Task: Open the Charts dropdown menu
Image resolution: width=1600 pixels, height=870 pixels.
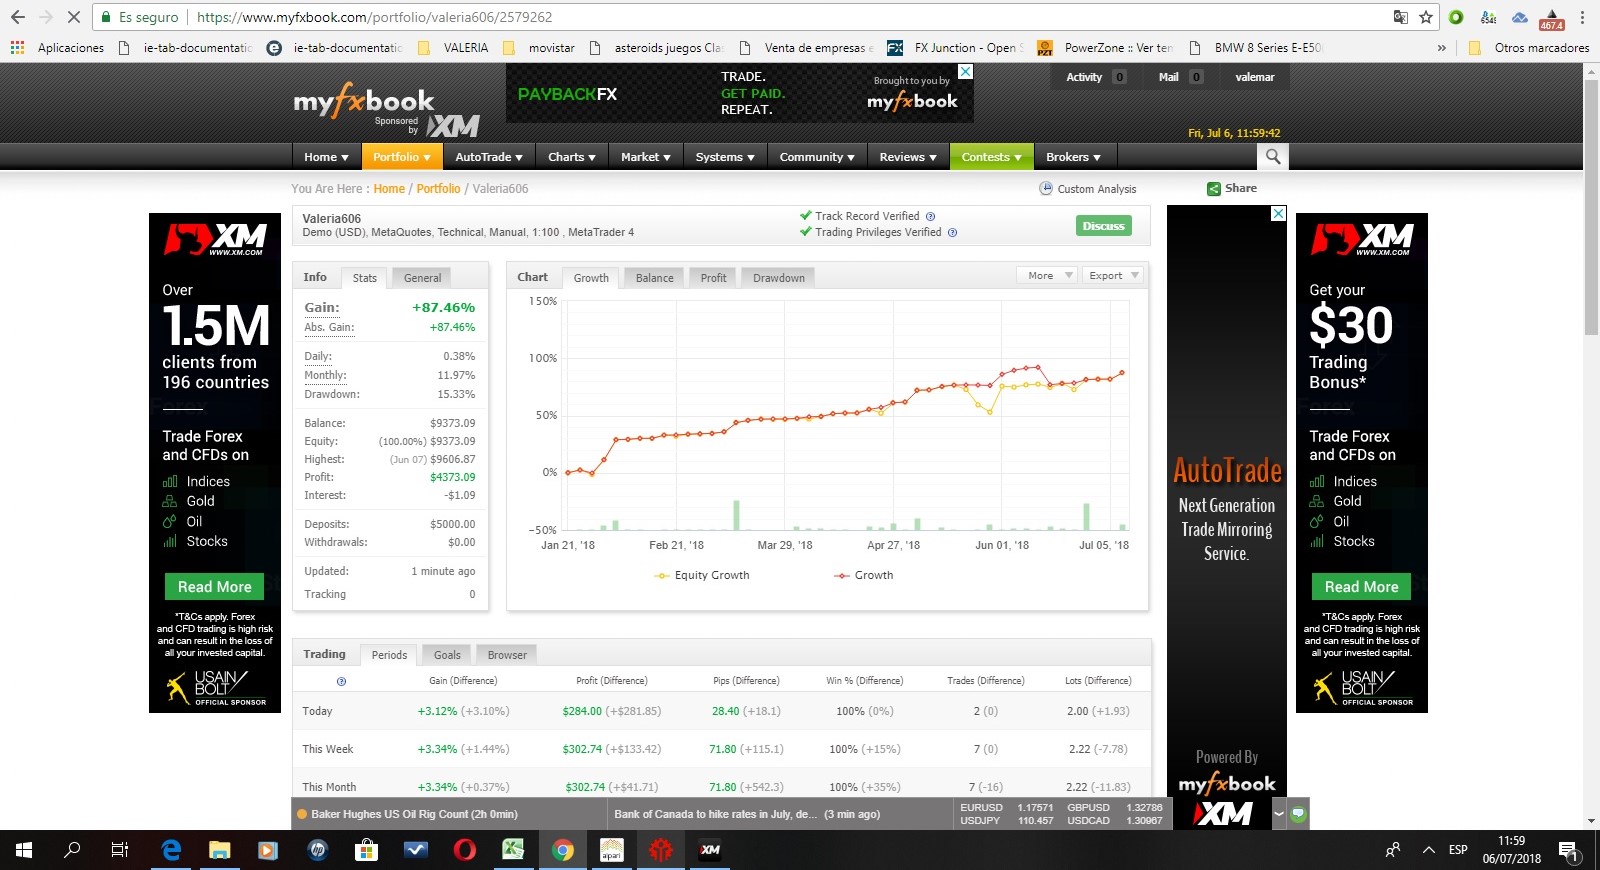Action: [571, 157]
